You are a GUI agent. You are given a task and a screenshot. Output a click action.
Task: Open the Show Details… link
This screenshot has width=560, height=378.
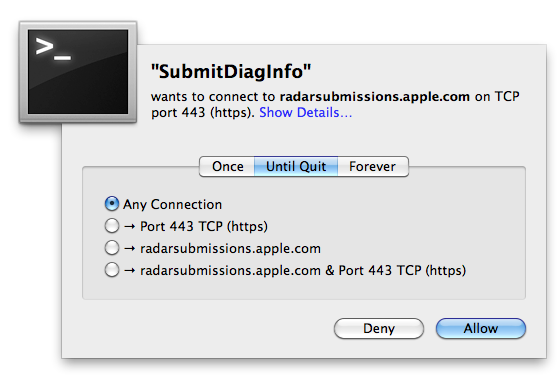[x=305, y=113]
